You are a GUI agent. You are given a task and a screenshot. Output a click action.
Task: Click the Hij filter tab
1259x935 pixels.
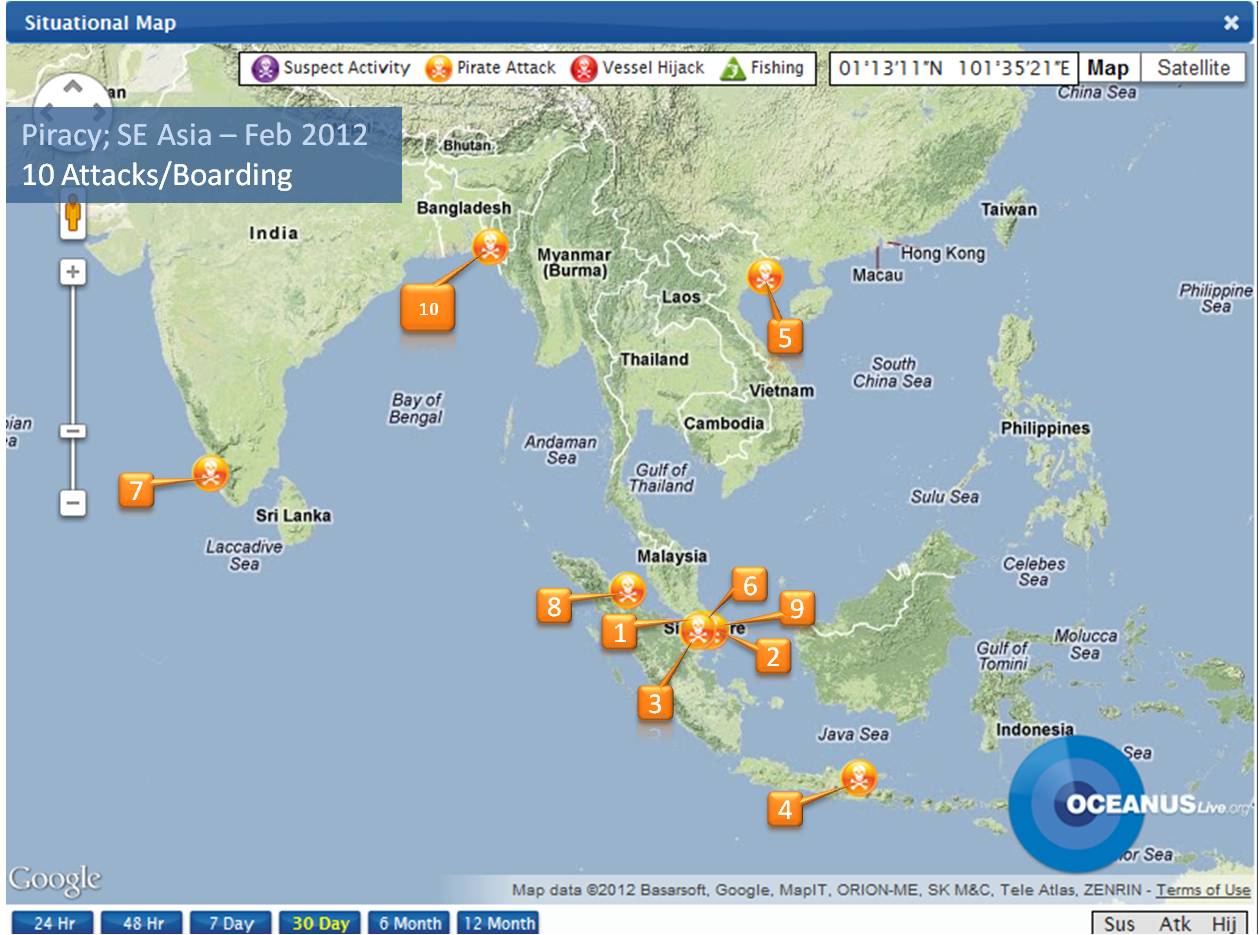(x=1224, y=925)
